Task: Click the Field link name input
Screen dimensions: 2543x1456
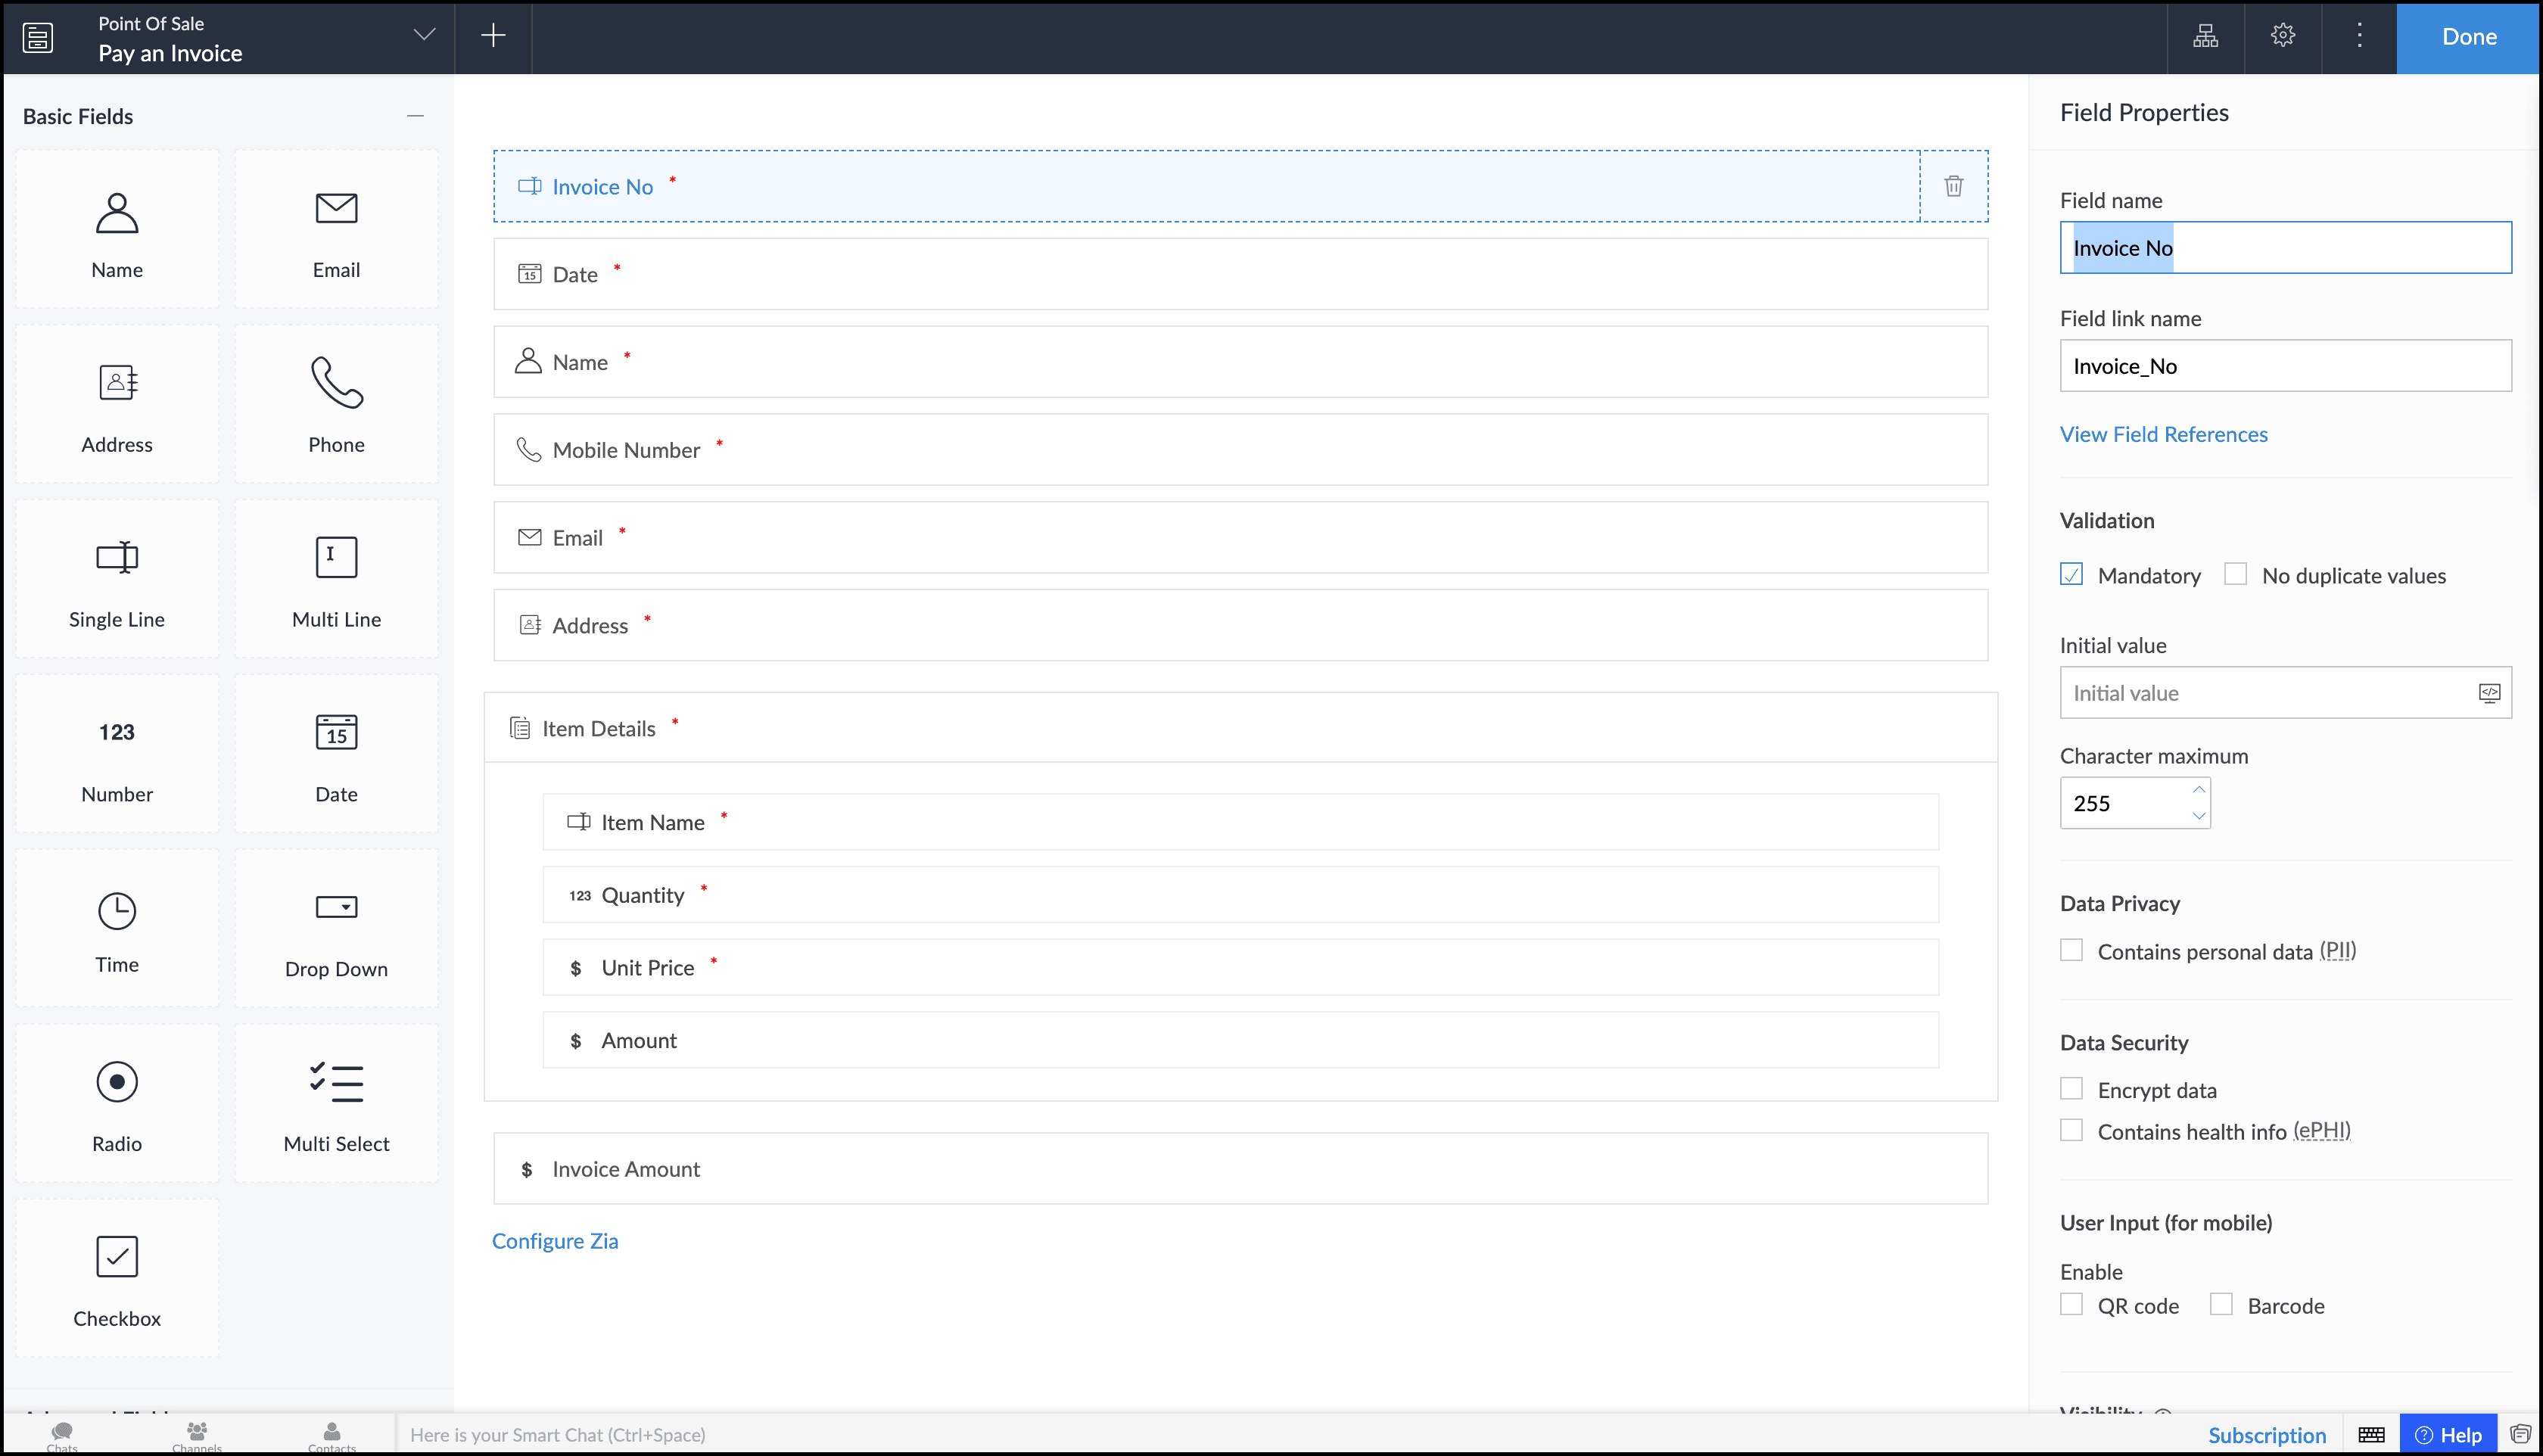Action: (2284, 366)
